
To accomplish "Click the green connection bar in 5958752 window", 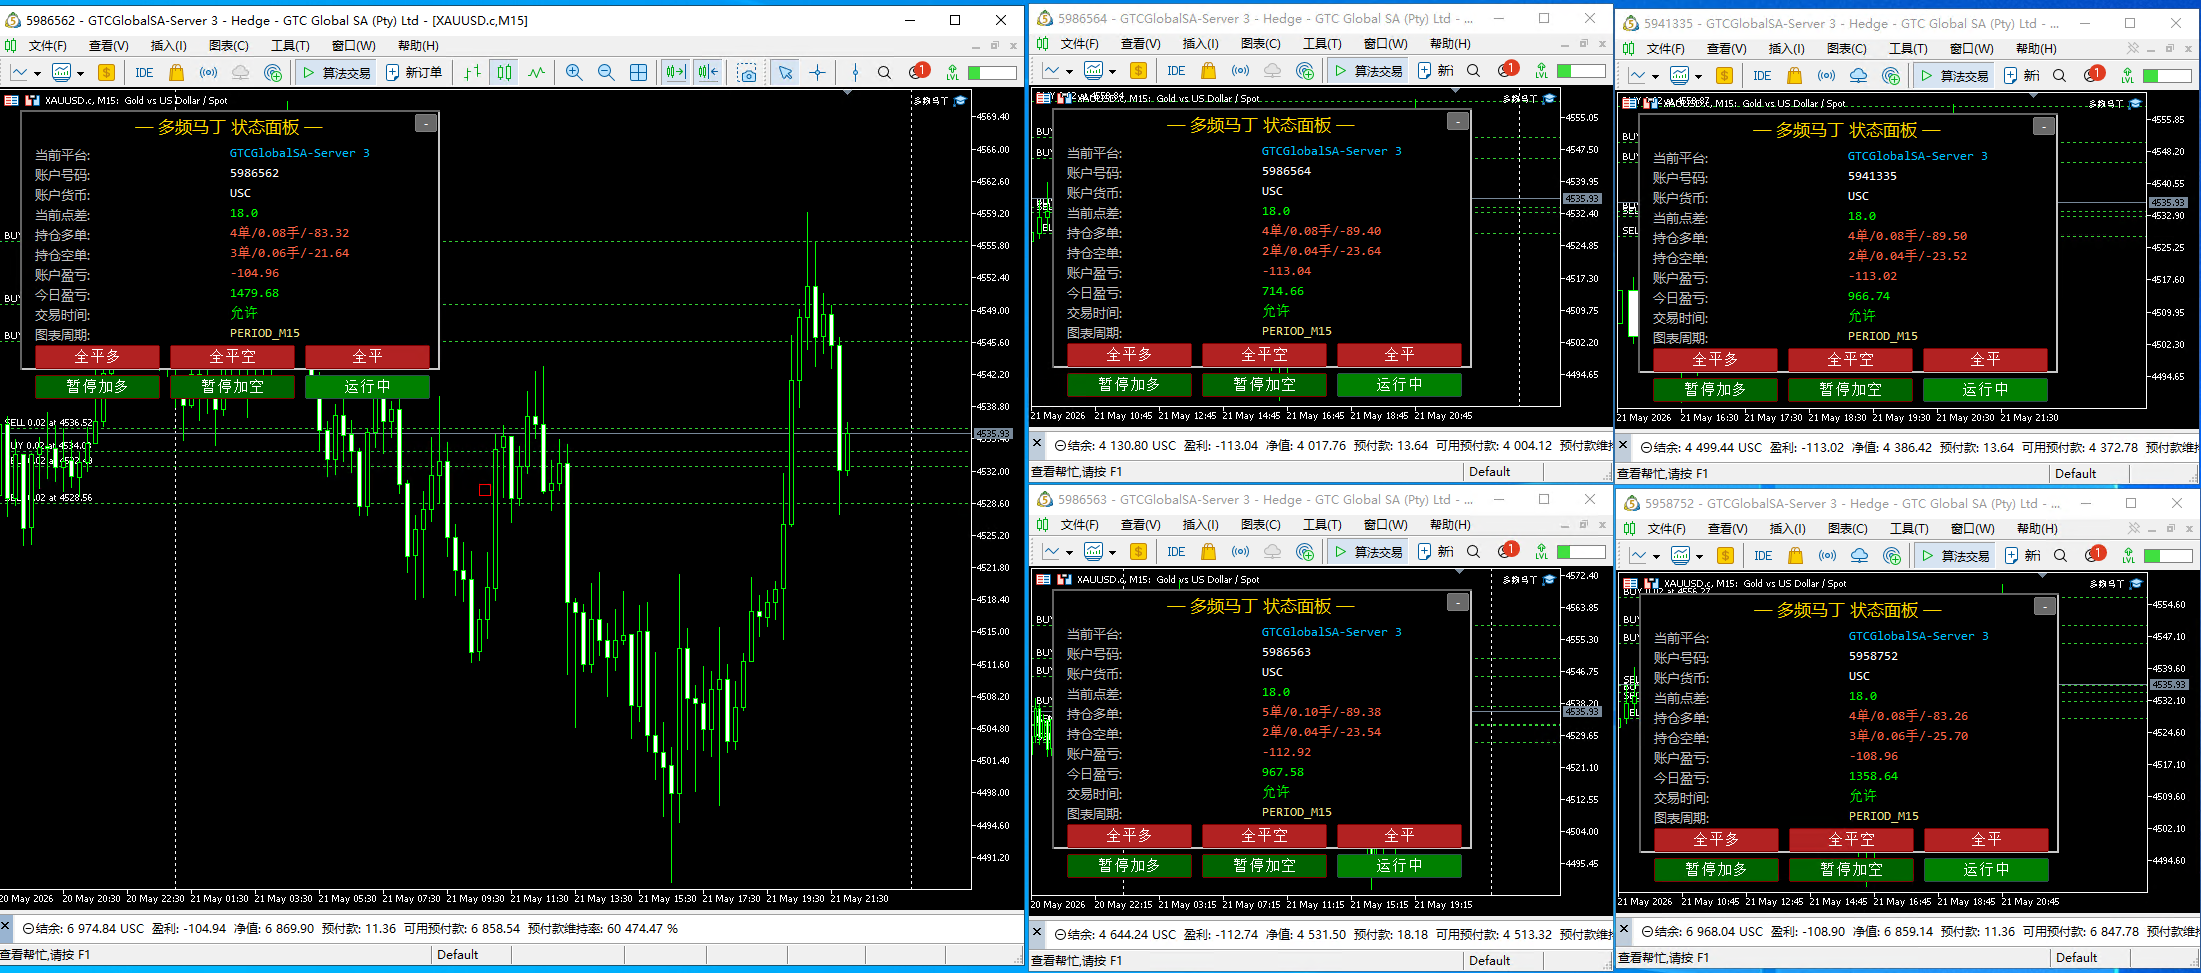I will [x=2167, y=556].
